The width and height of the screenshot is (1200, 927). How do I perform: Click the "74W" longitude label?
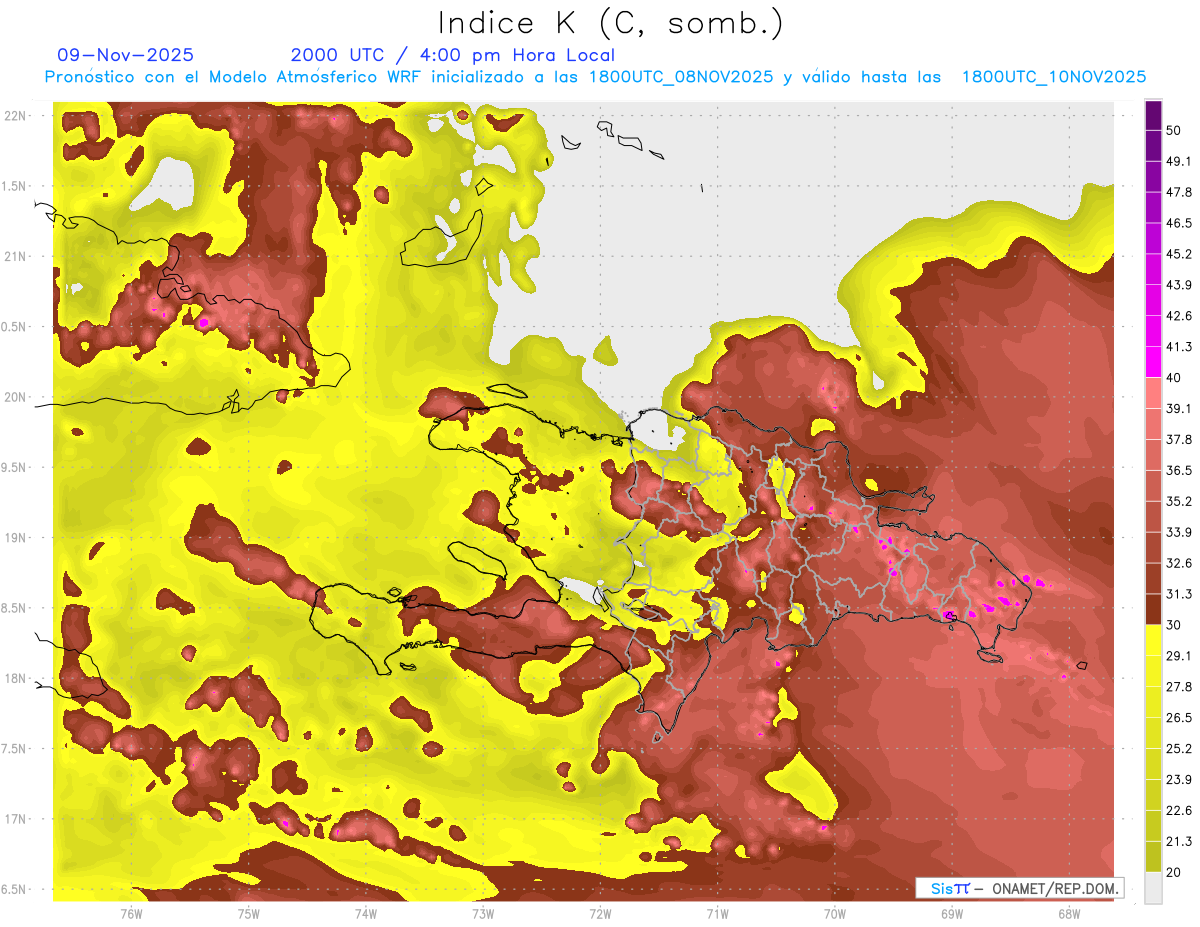pos(366,913)
